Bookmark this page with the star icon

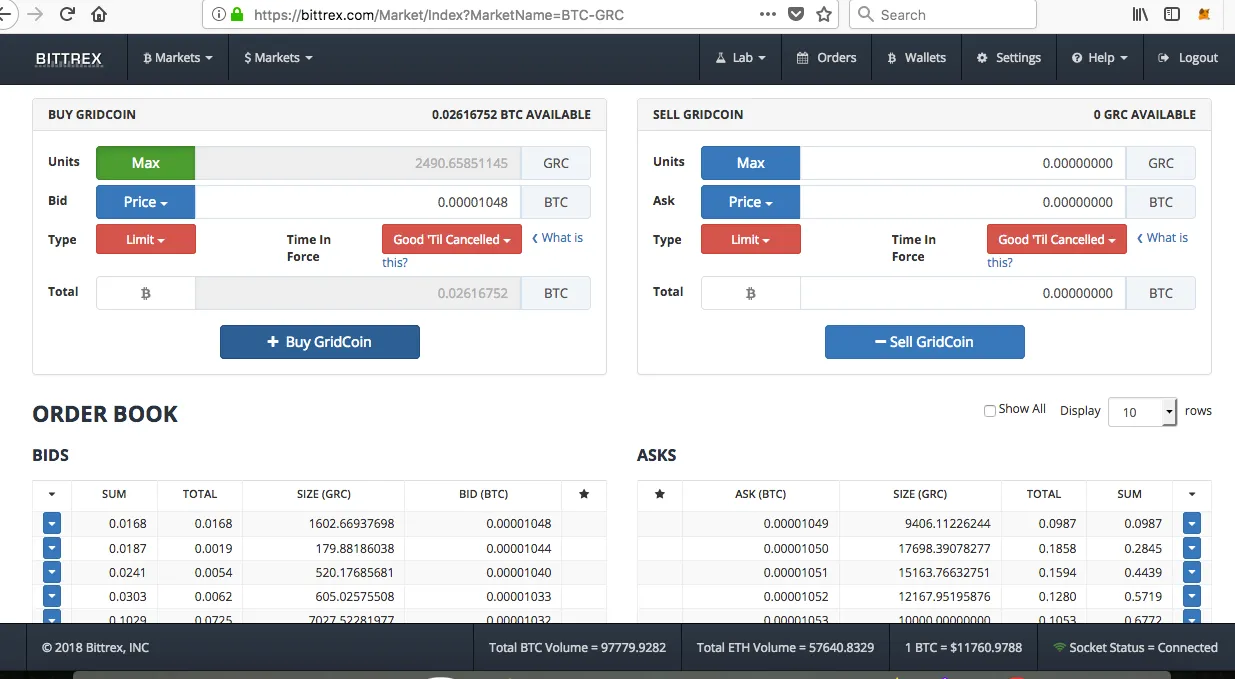pyautogui.click(x=824, y=14)
